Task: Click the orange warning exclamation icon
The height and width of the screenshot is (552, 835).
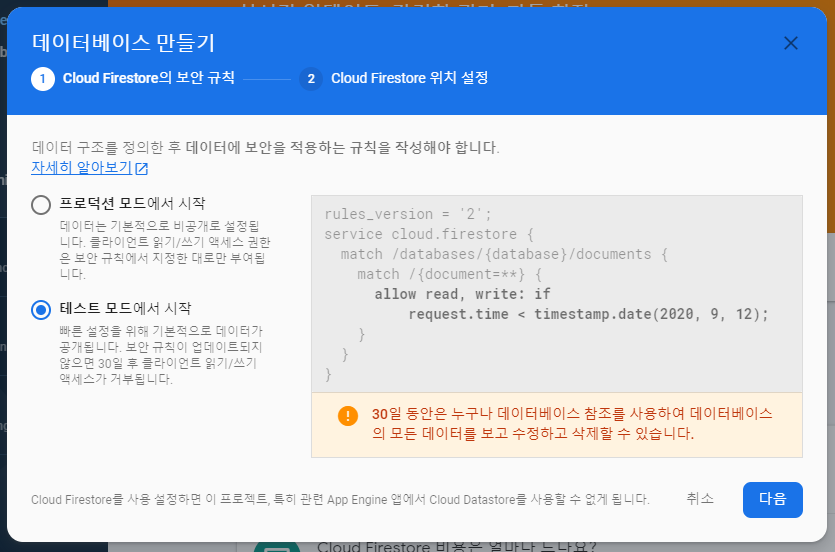Action: click(348, 416)
